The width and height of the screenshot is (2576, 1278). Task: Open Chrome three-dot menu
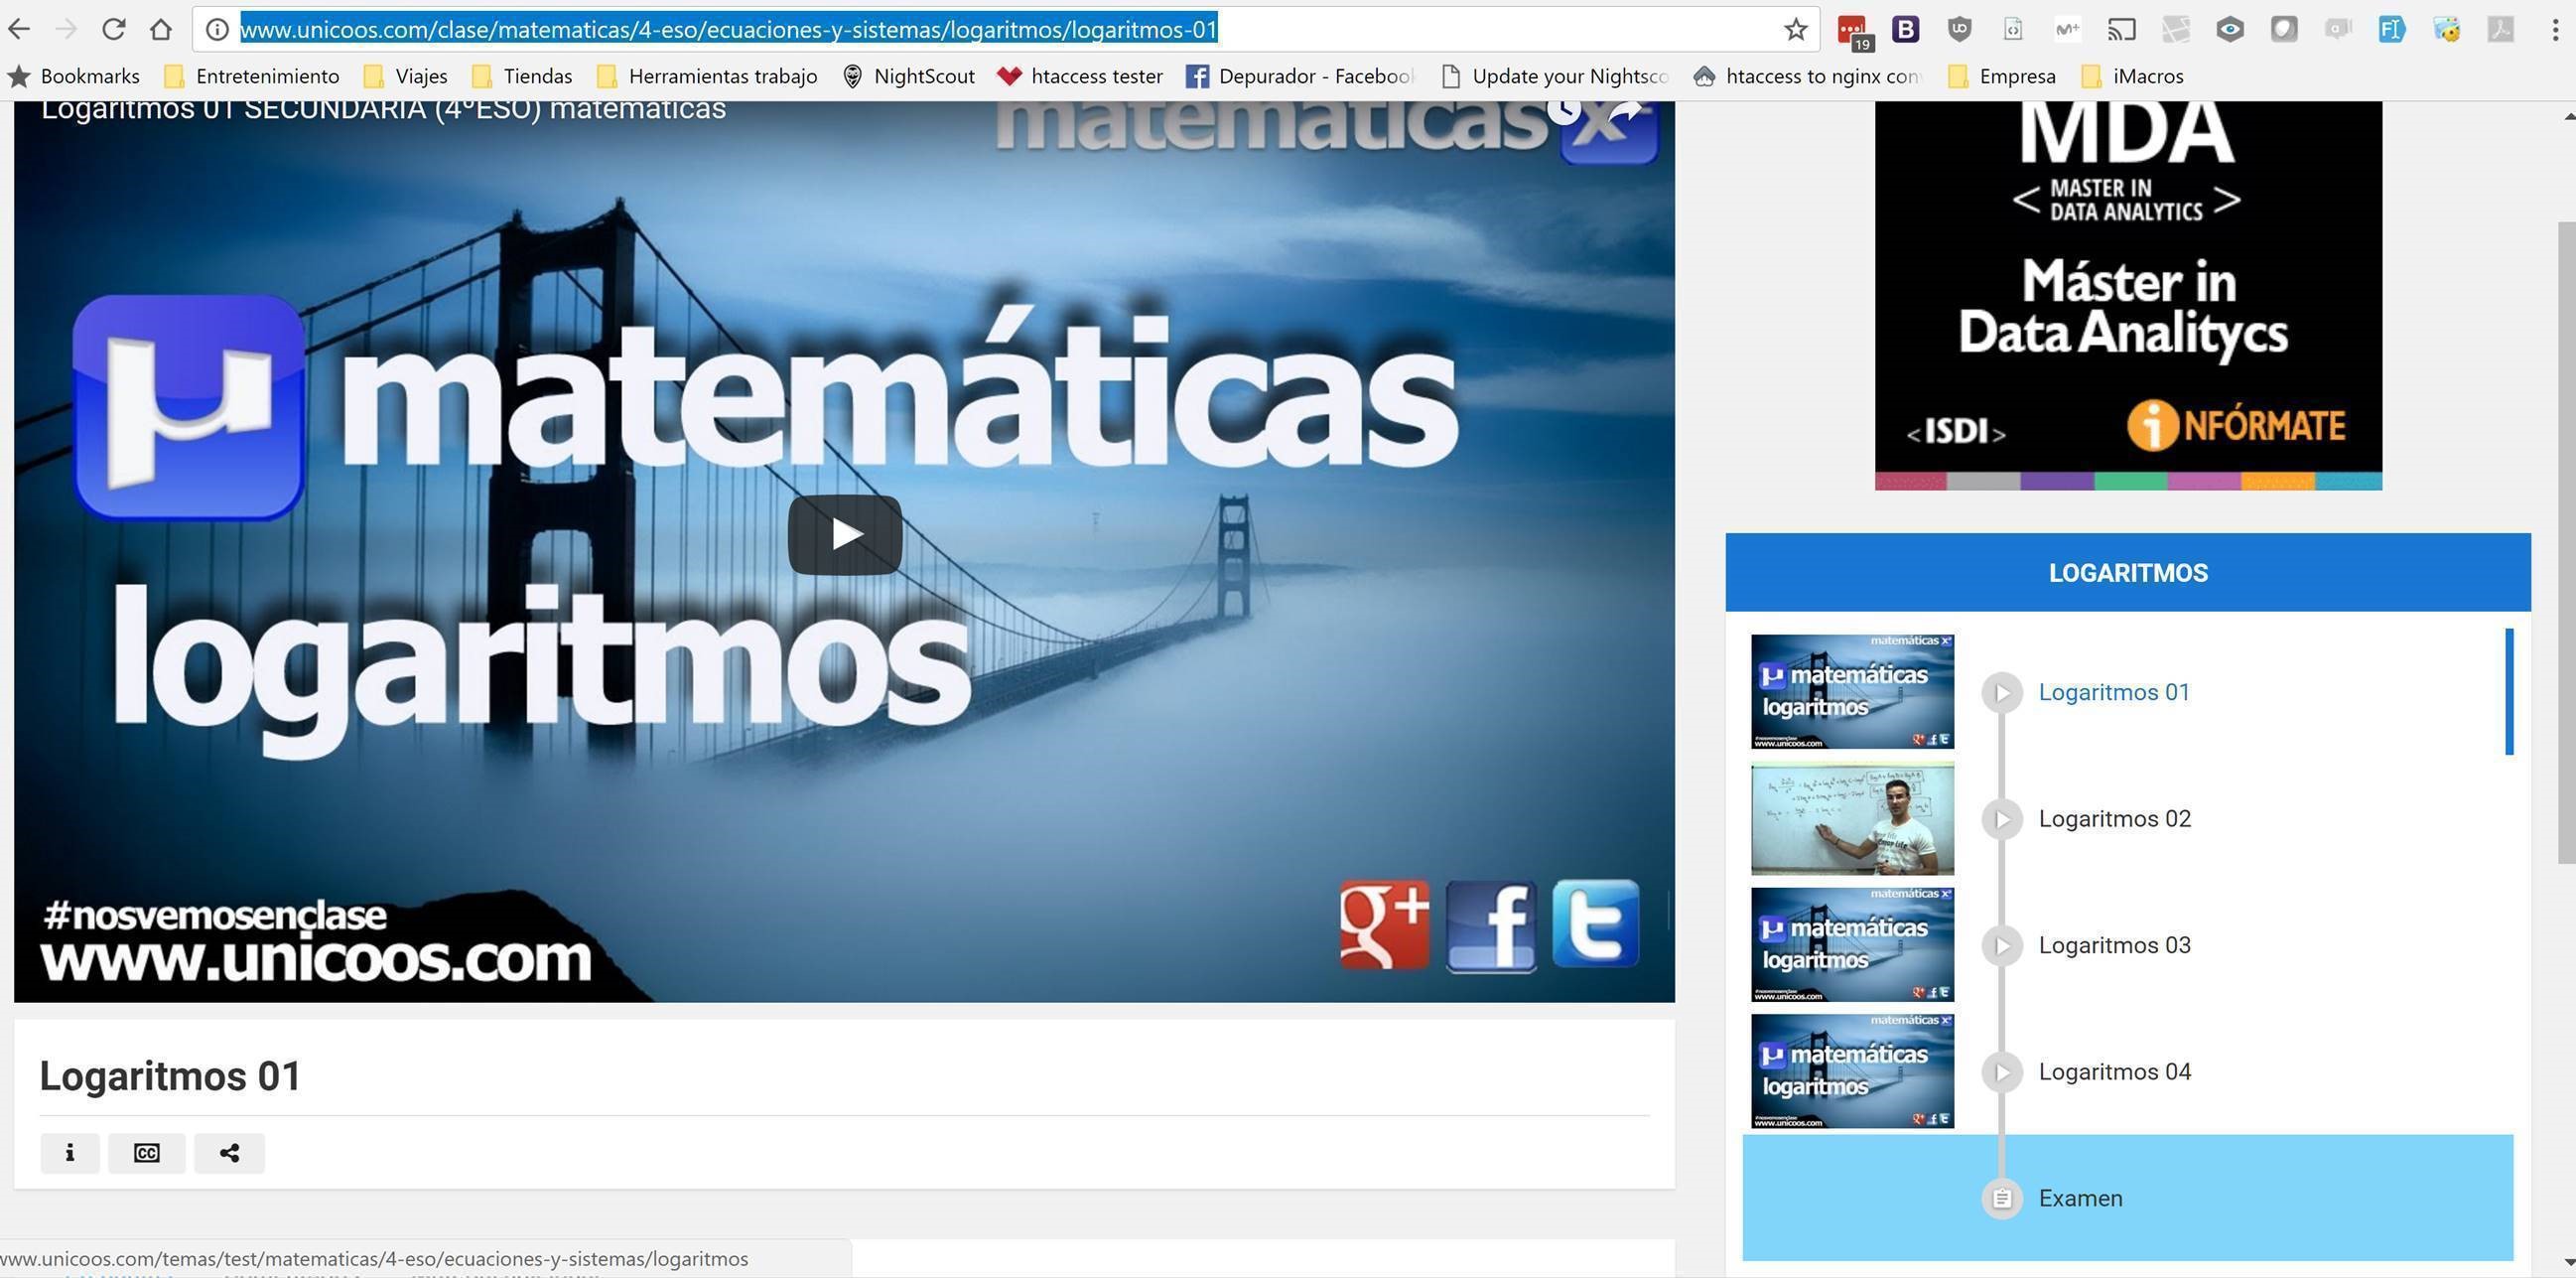(x=2555, y=29)
